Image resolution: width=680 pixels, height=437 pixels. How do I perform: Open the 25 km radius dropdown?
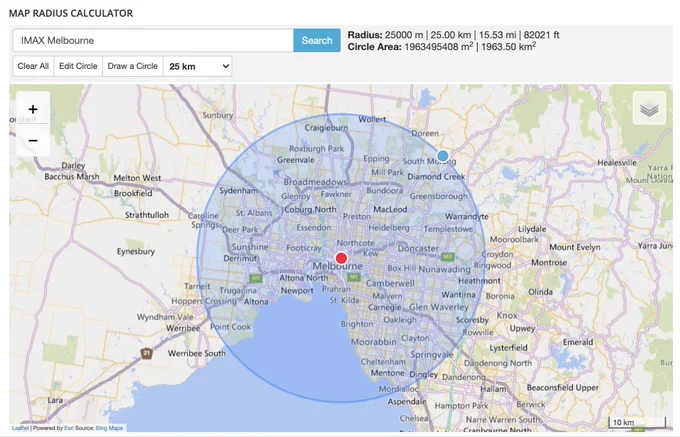[x=198, y=66]
